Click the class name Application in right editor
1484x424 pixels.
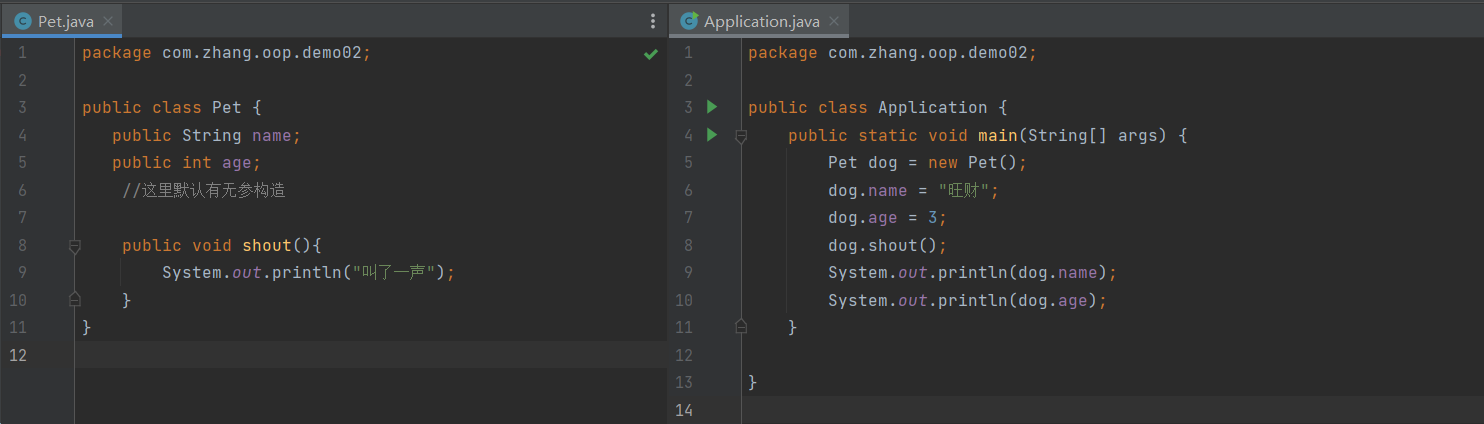(933, 108)
